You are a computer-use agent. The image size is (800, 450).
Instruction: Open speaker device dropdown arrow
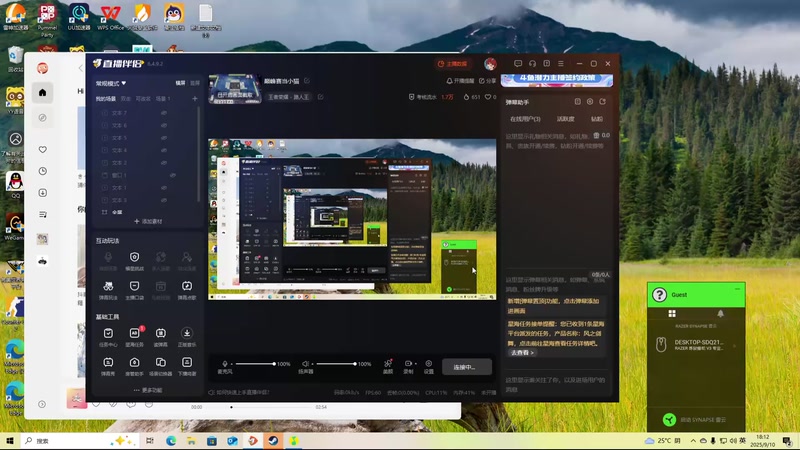pos(312,364)
